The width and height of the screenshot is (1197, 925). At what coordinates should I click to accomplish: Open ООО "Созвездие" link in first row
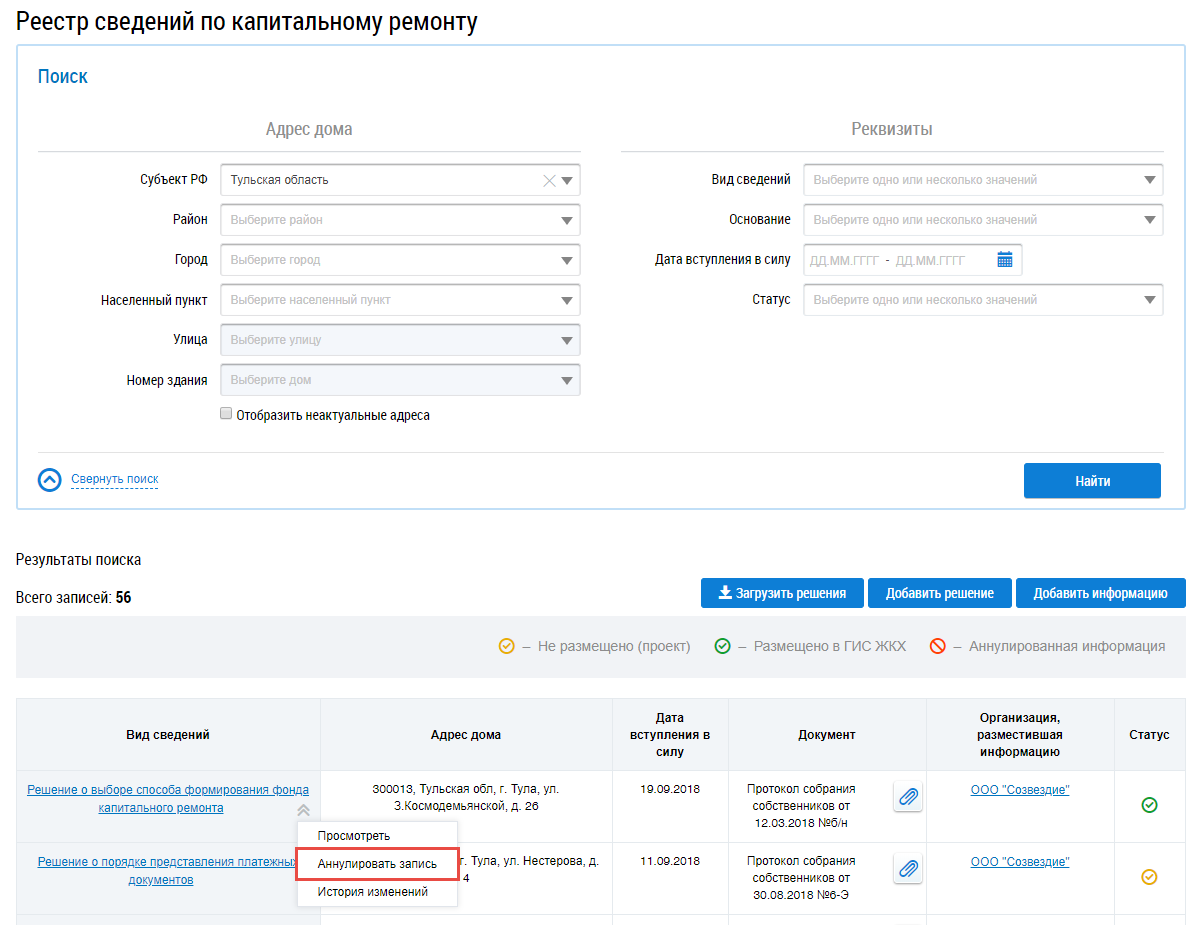coord(1019,790)
